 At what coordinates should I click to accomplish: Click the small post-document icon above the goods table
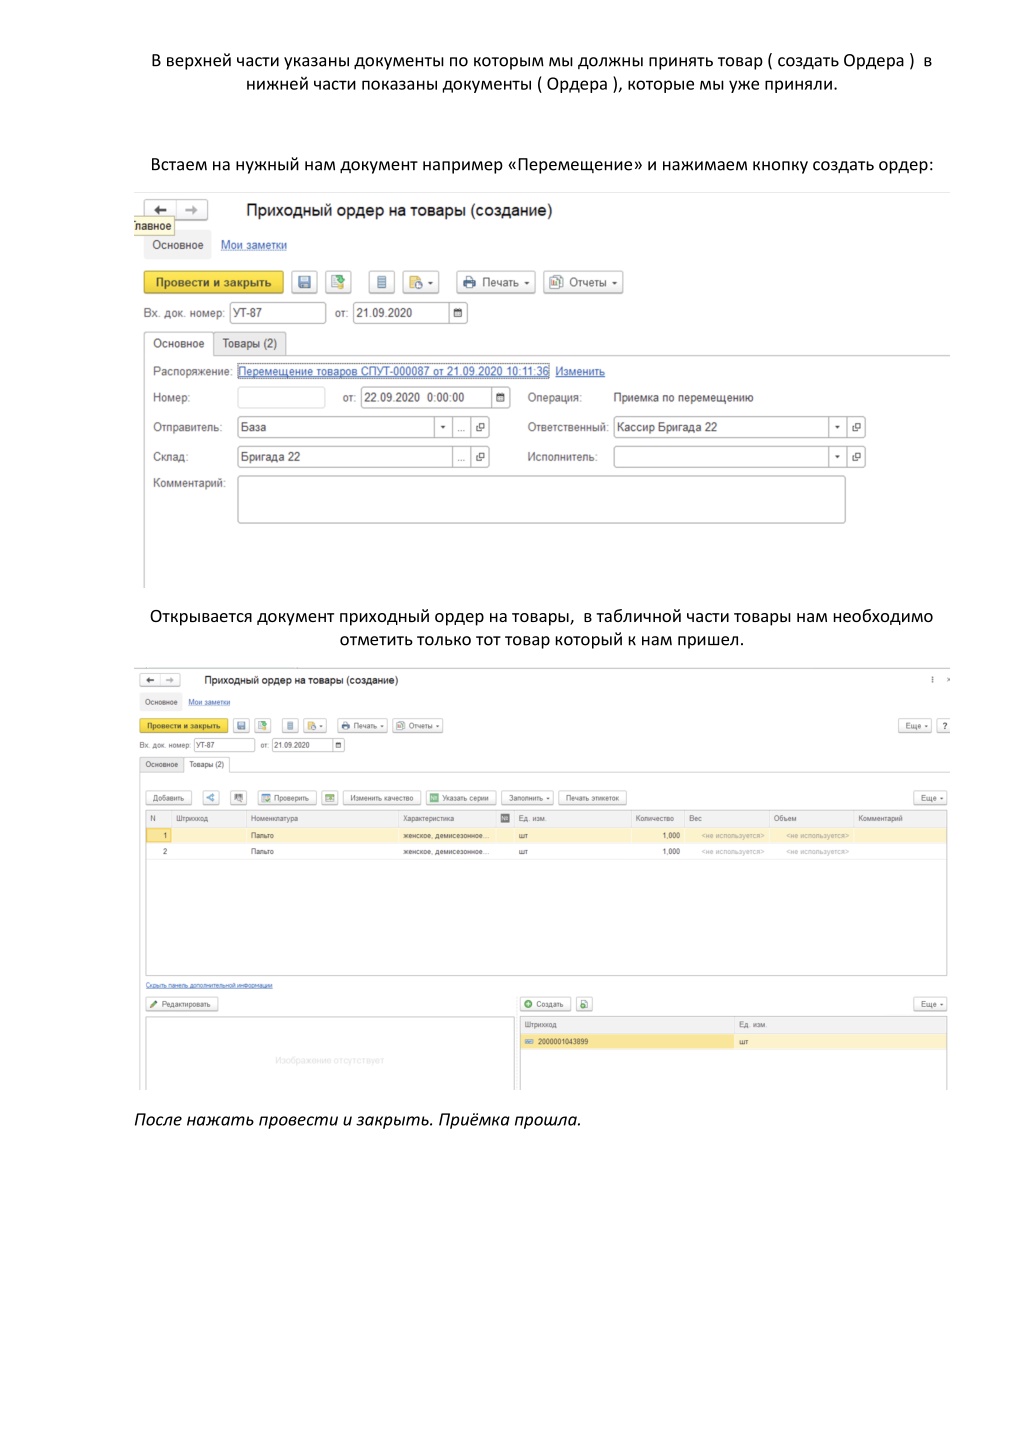click(x=262, y=726)
